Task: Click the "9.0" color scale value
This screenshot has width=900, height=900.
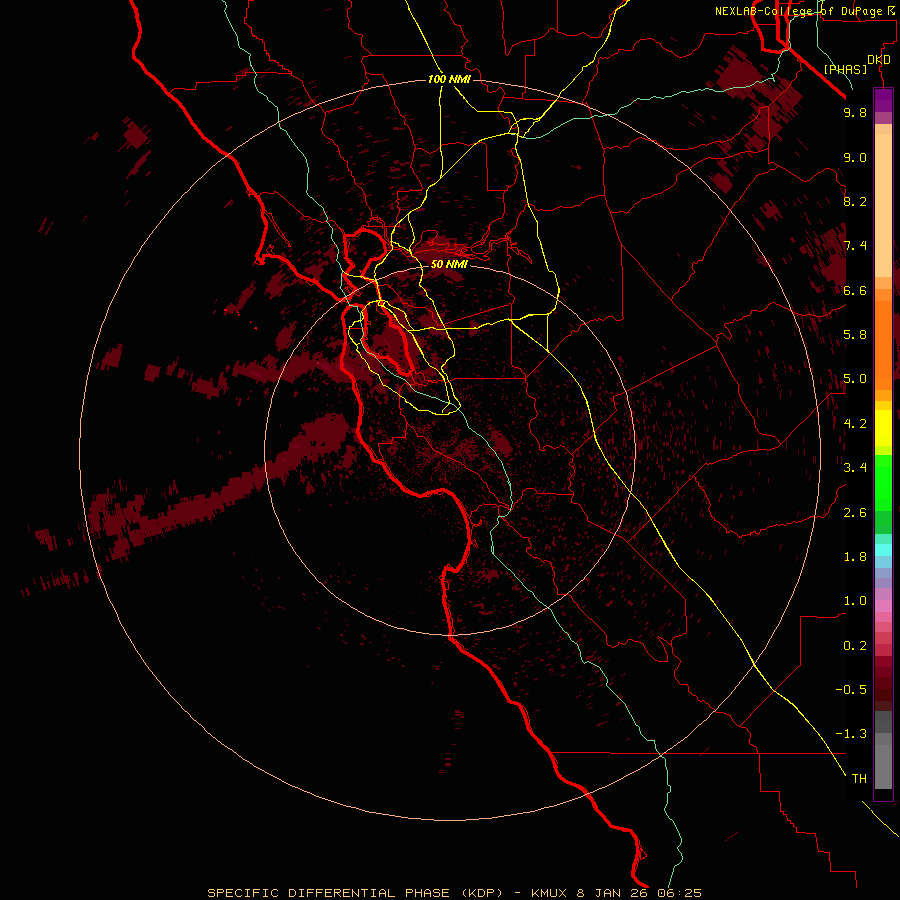Action: (x=855, y=157)
